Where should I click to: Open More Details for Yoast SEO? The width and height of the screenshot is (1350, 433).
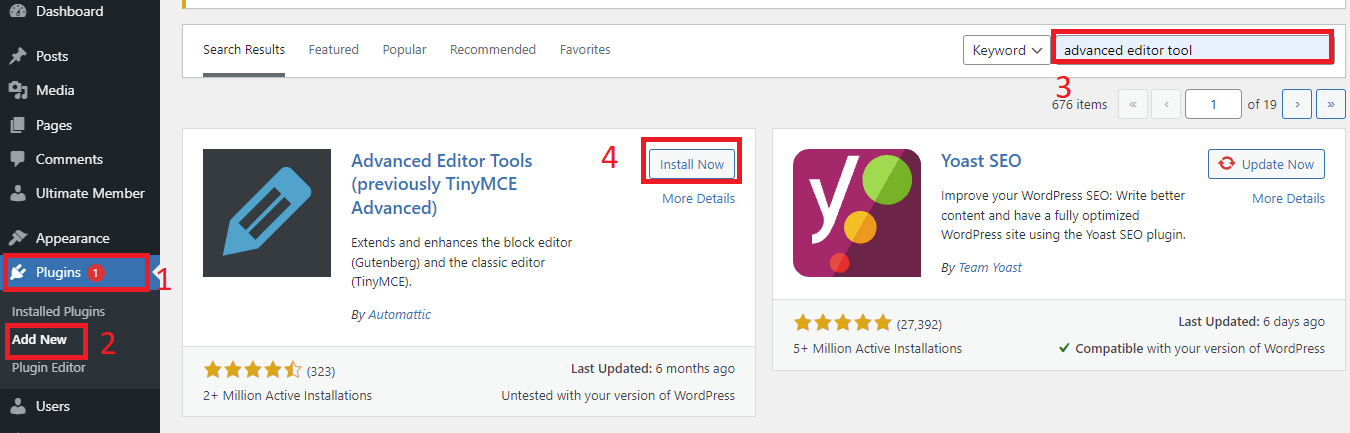tap(1288, 198)
